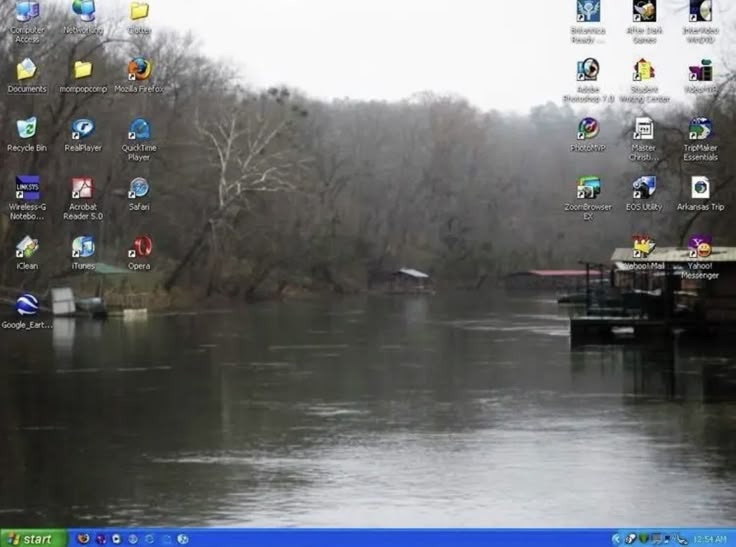The height and width of the screenshot is (547, 736).
Task: Click the taskbar clock showing 12:54 AM
Action: [709, 539]
